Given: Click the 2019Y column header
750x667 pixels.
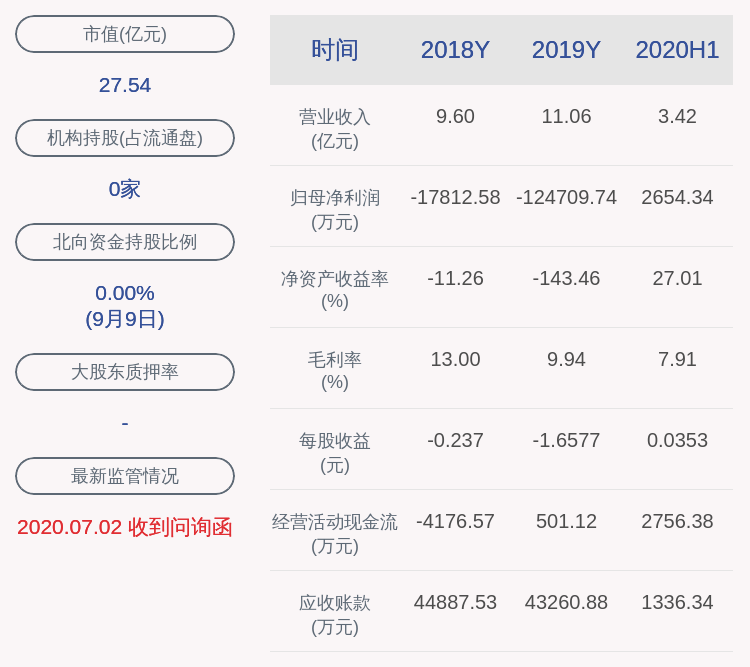Looking at the screenshot, I should click(566, 50).
